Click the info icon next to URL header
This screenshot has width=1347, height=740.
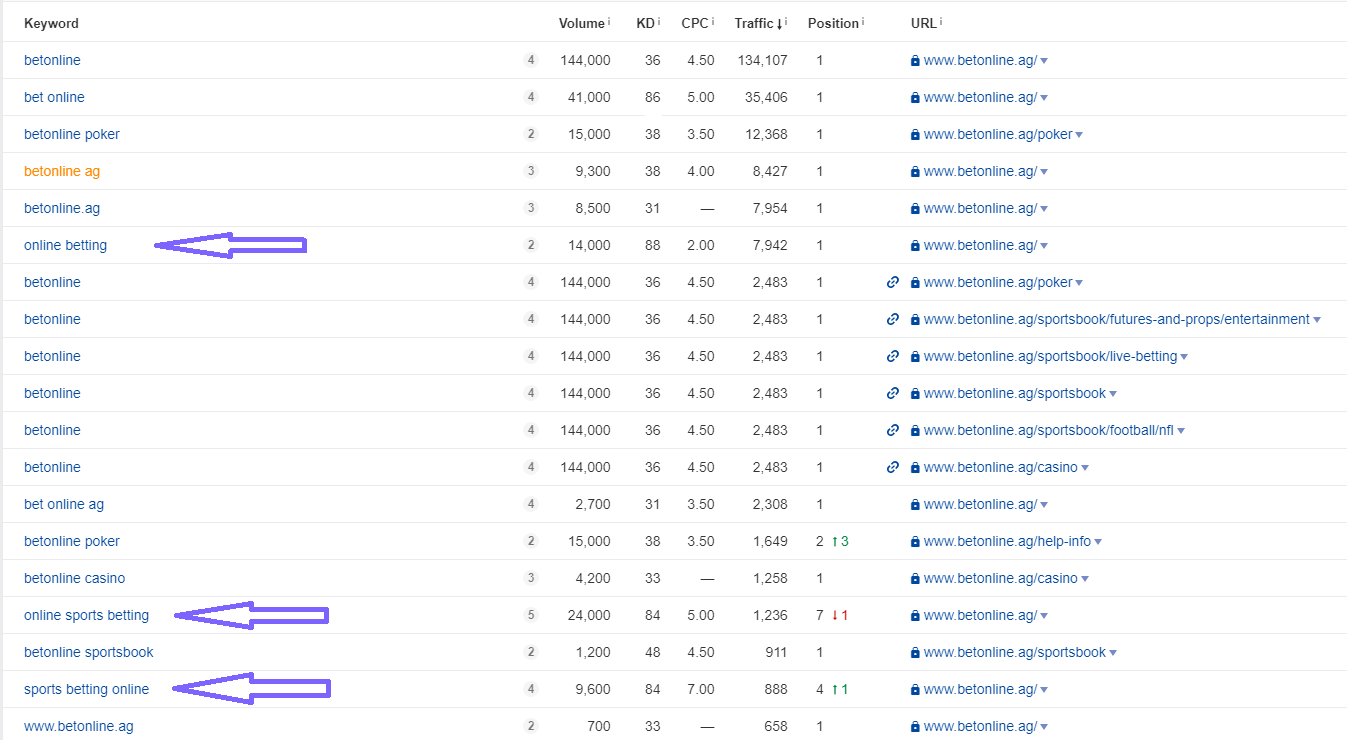click(x=941, y=21)
